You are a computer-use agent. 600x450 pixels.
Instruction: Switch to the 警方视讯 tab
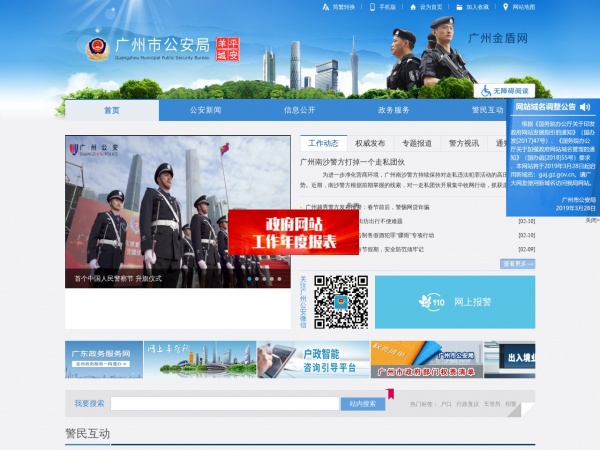[x=464, y=143]
